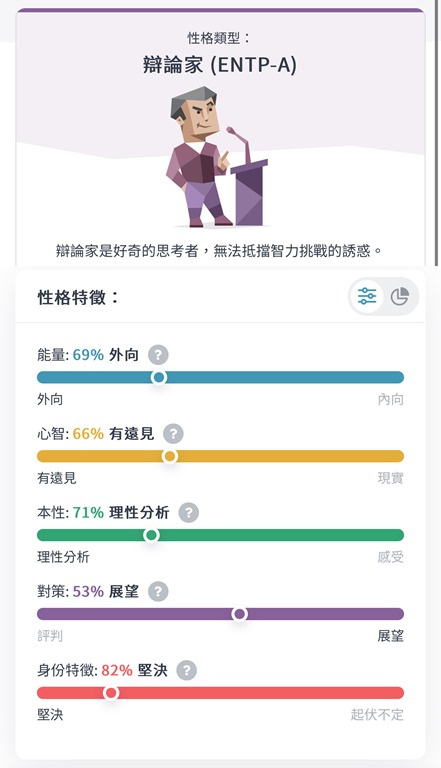Click the yellow 心智 slider handle

pos(170,456)
